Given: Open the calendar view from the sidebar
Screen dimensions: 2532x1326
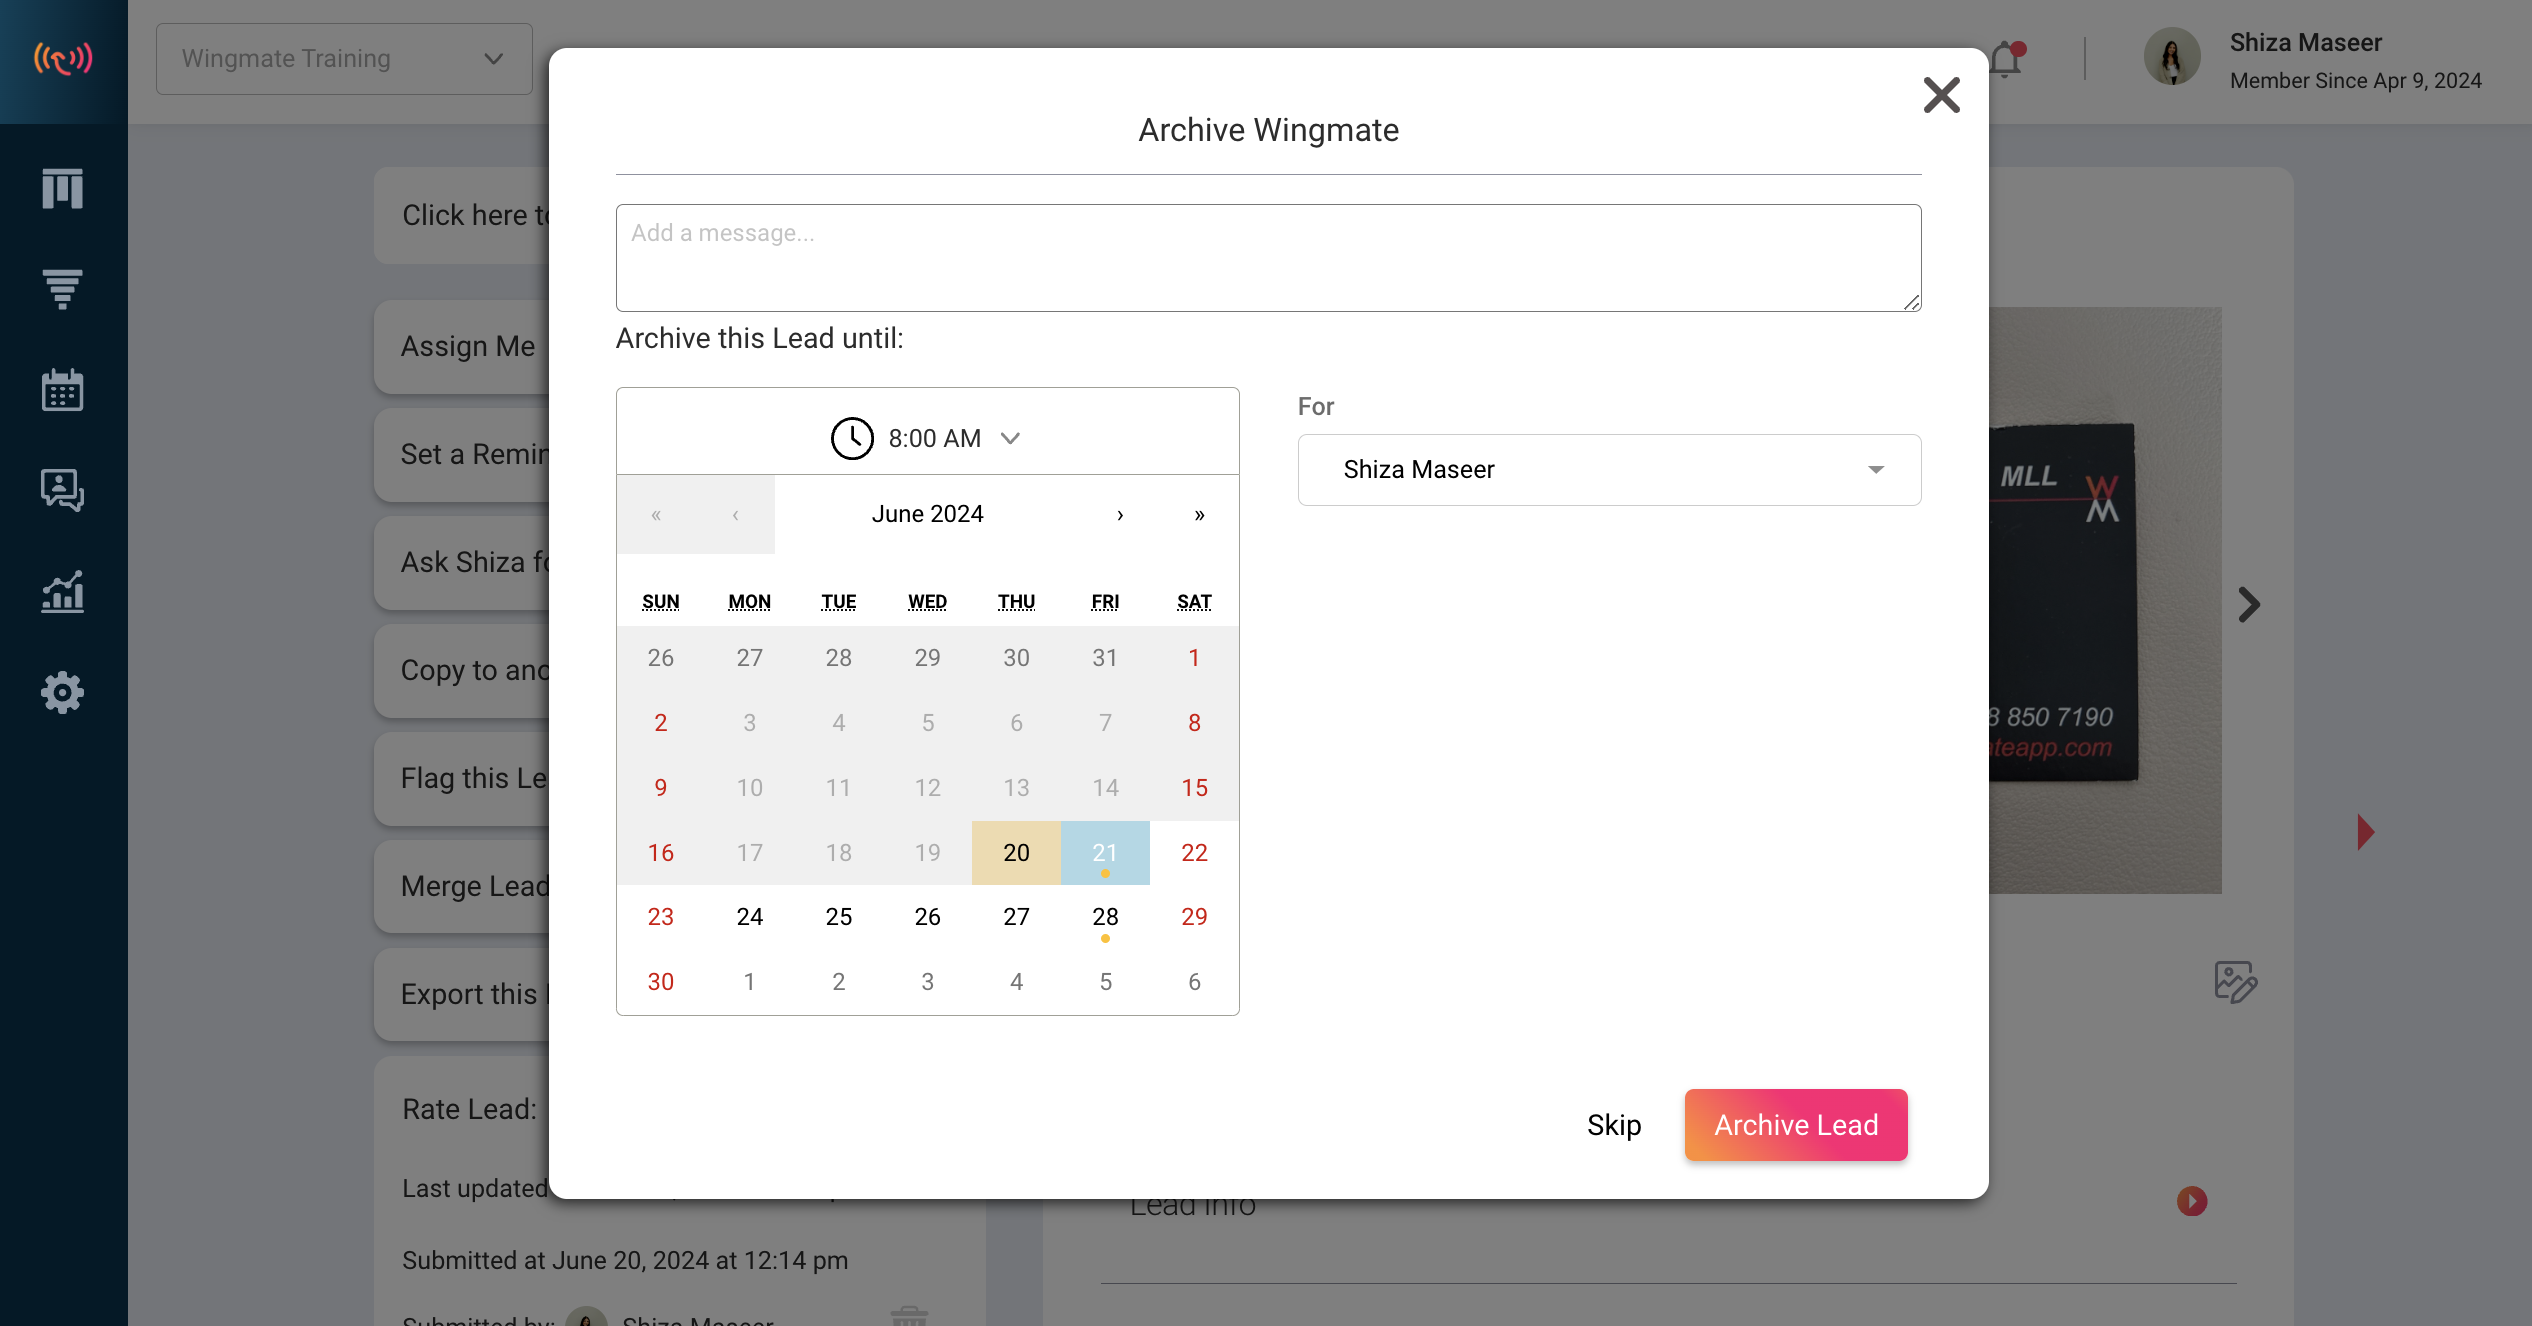Looking at the screenshot, I should click(x=63, y=390).
